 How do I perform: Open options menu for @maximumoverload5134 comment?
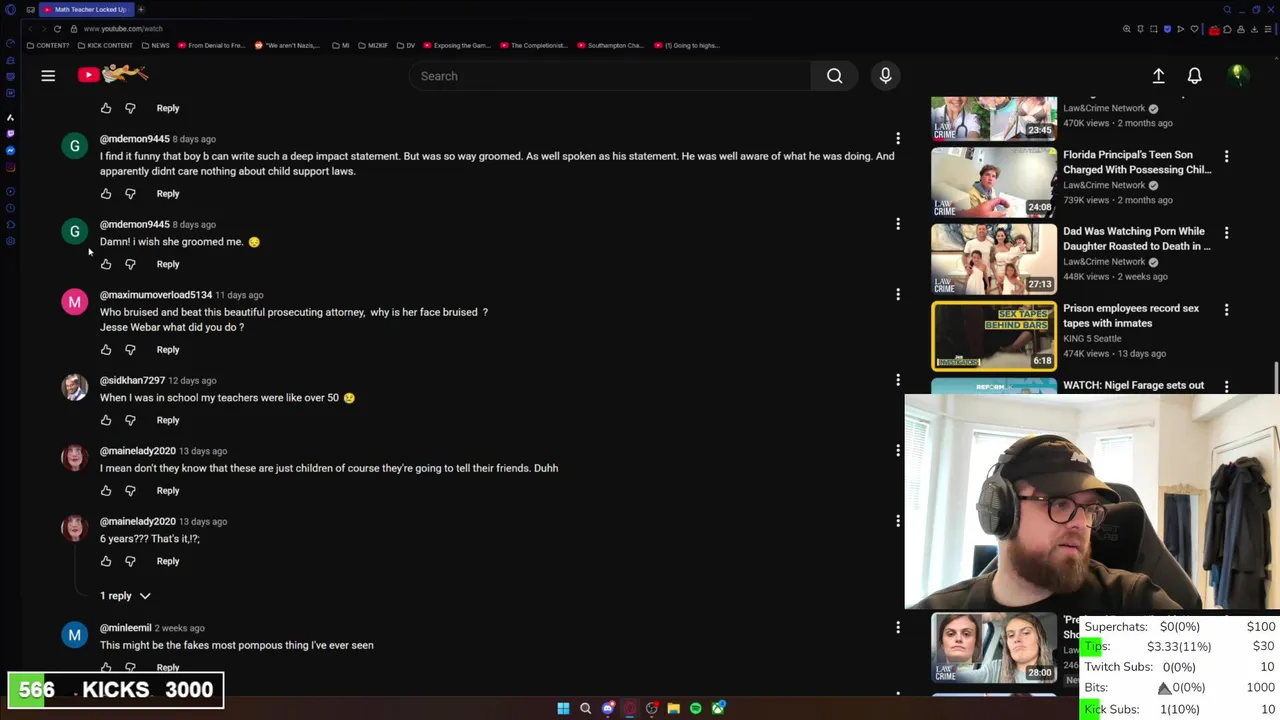[x=898, y=295]
